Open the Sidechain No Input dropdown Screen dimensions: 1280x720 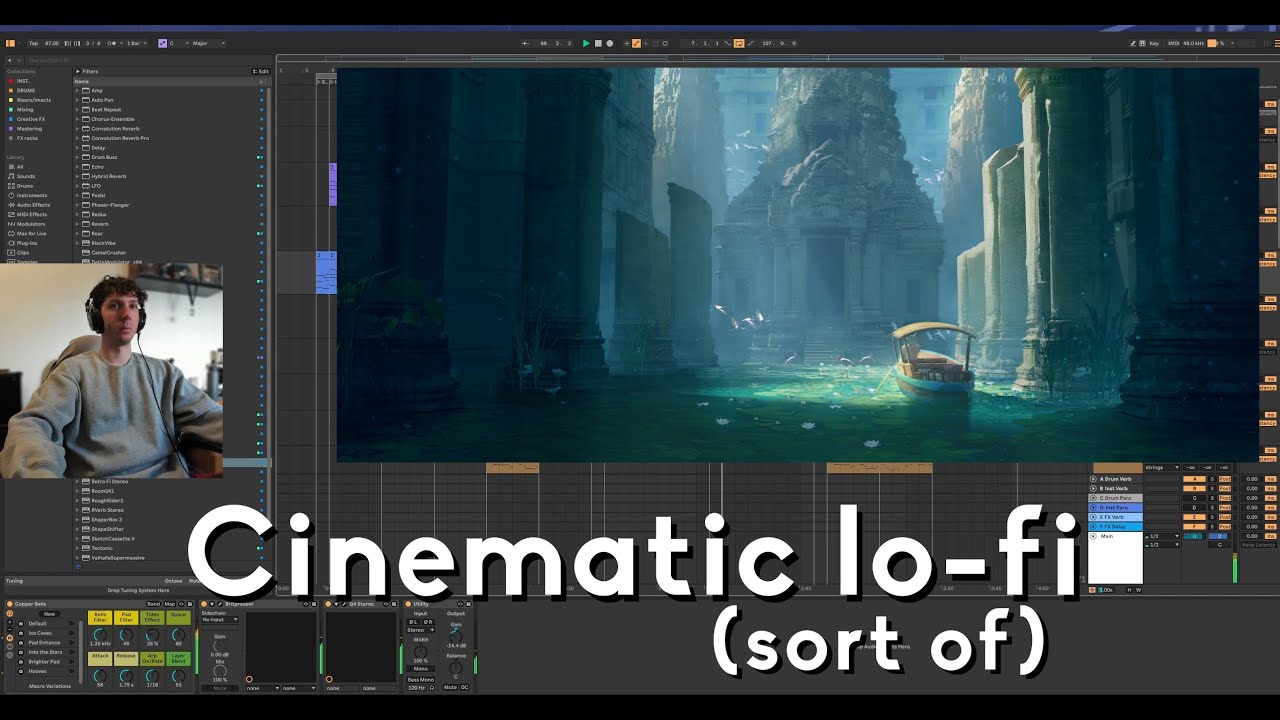220,620
